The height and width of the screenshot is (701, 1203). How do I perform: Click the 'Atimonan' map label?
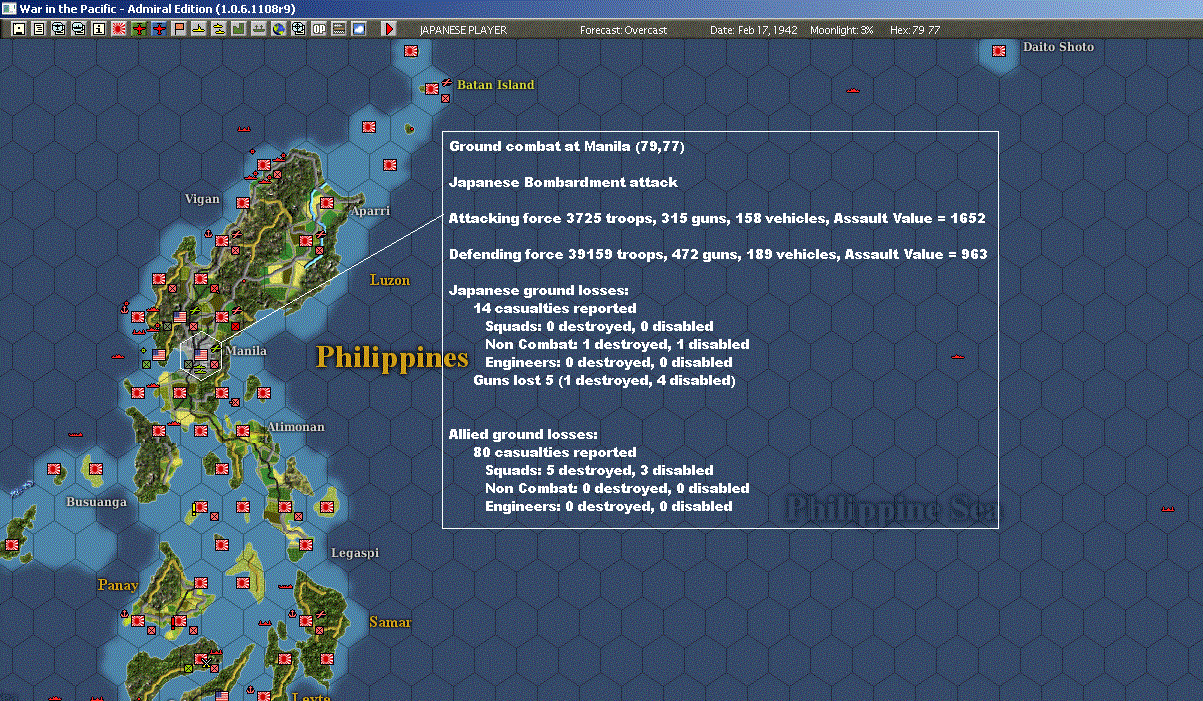pos(295,427)
